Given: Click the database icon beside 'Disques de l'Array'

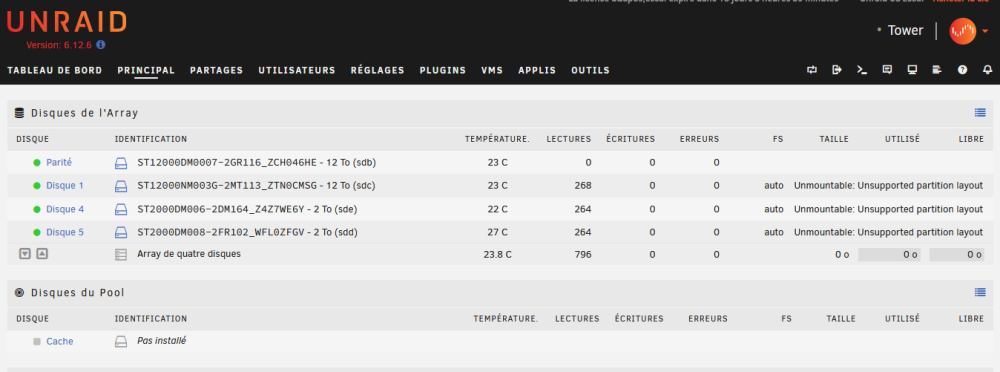Looking at the screenshot, I should (x=19, y=113).
